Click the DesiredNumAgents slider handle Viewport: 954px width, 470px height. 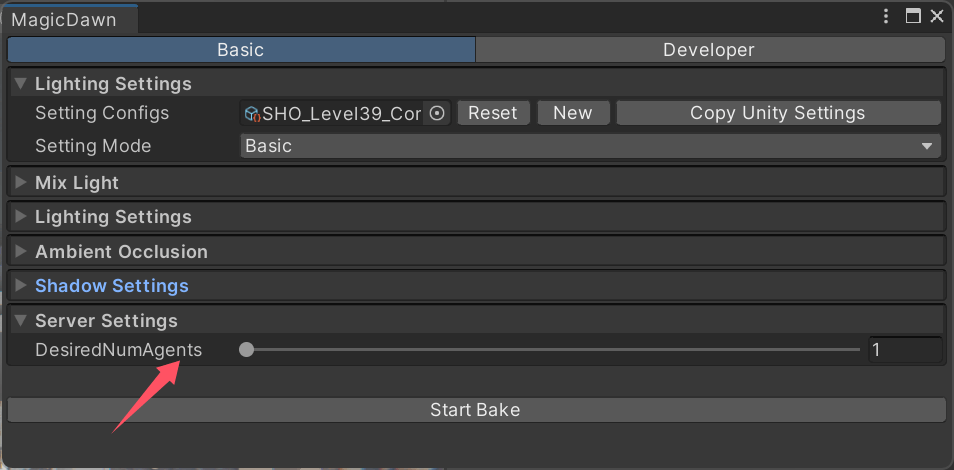pyautogui.click(x=247, y=350)
